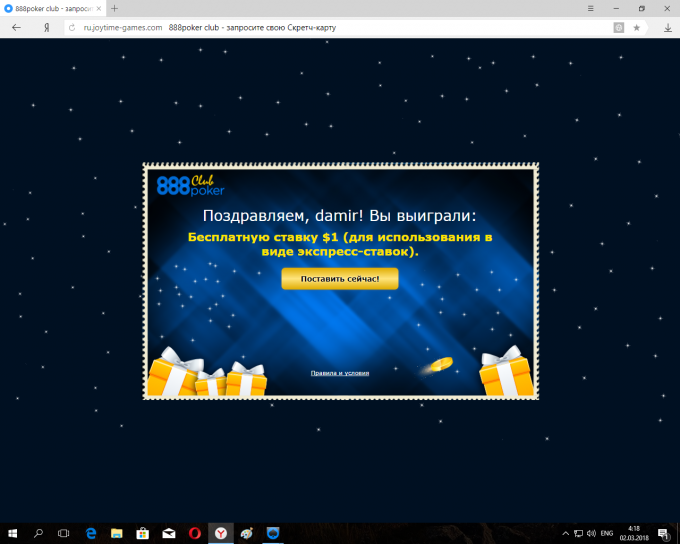The width and height of the screenshot is (680, 544).
Task: Open the Mail app from taskbar
Action: 169,533
